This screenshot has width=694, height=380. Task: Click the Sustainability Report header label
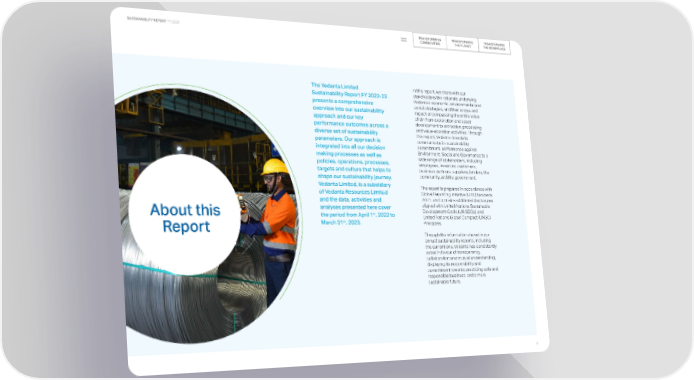(x=146, y=19)
